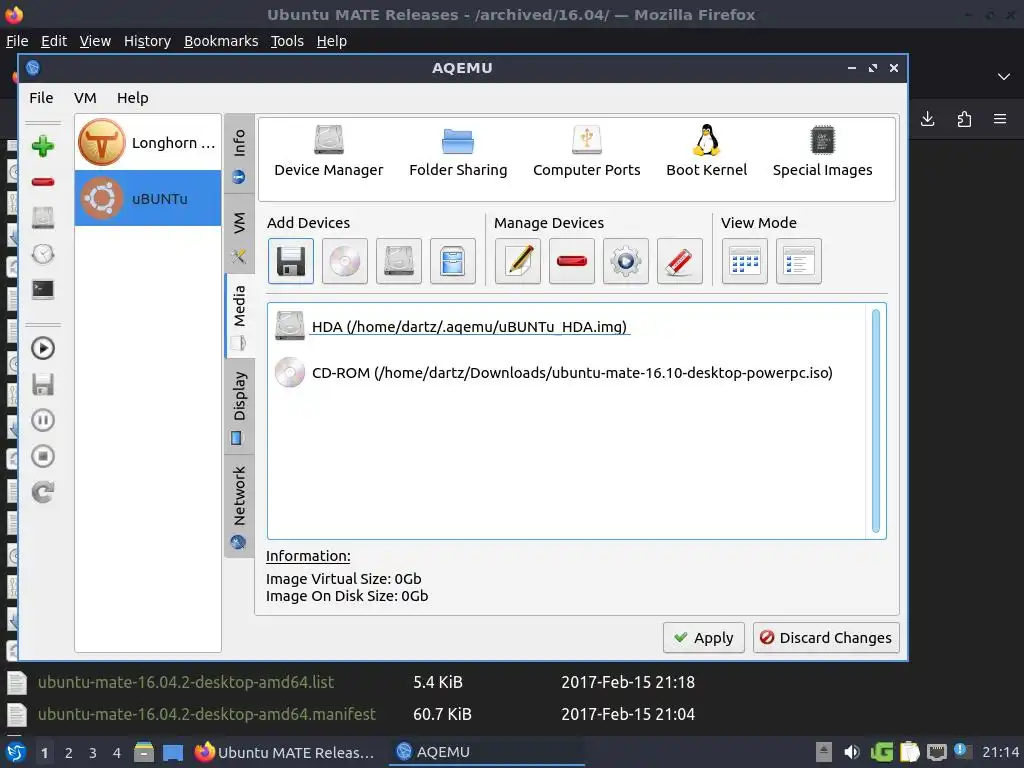Click the red eraser format icon
Image resolution: width=1024 pixels, height=768 pixels.
tap(680, 261)
